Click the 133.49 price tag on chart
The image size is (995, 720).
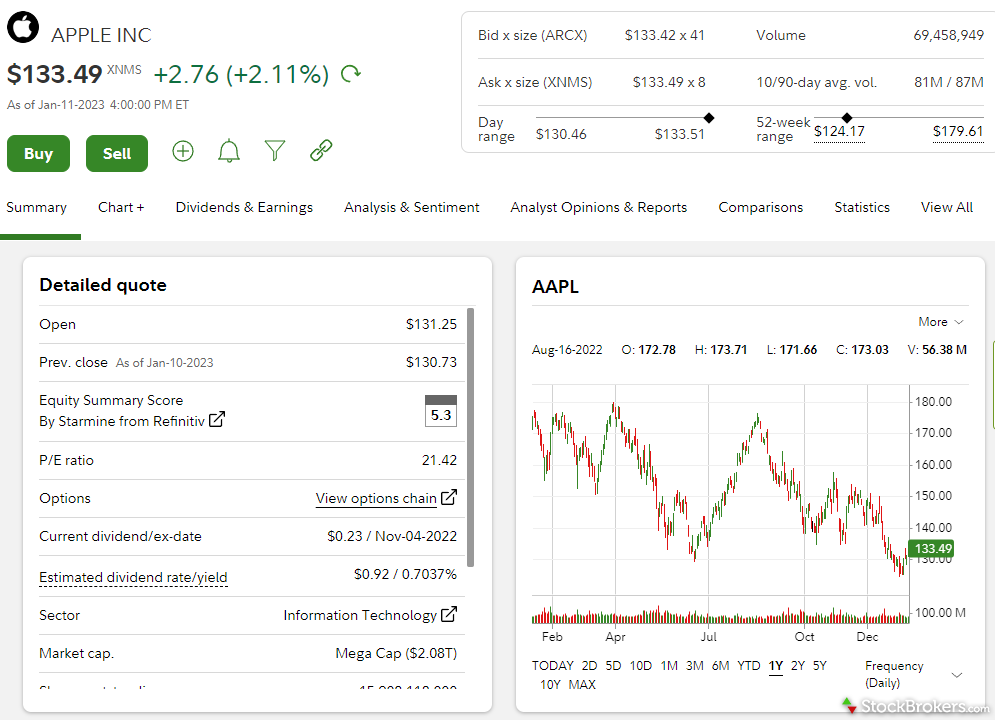coord(932,548)
